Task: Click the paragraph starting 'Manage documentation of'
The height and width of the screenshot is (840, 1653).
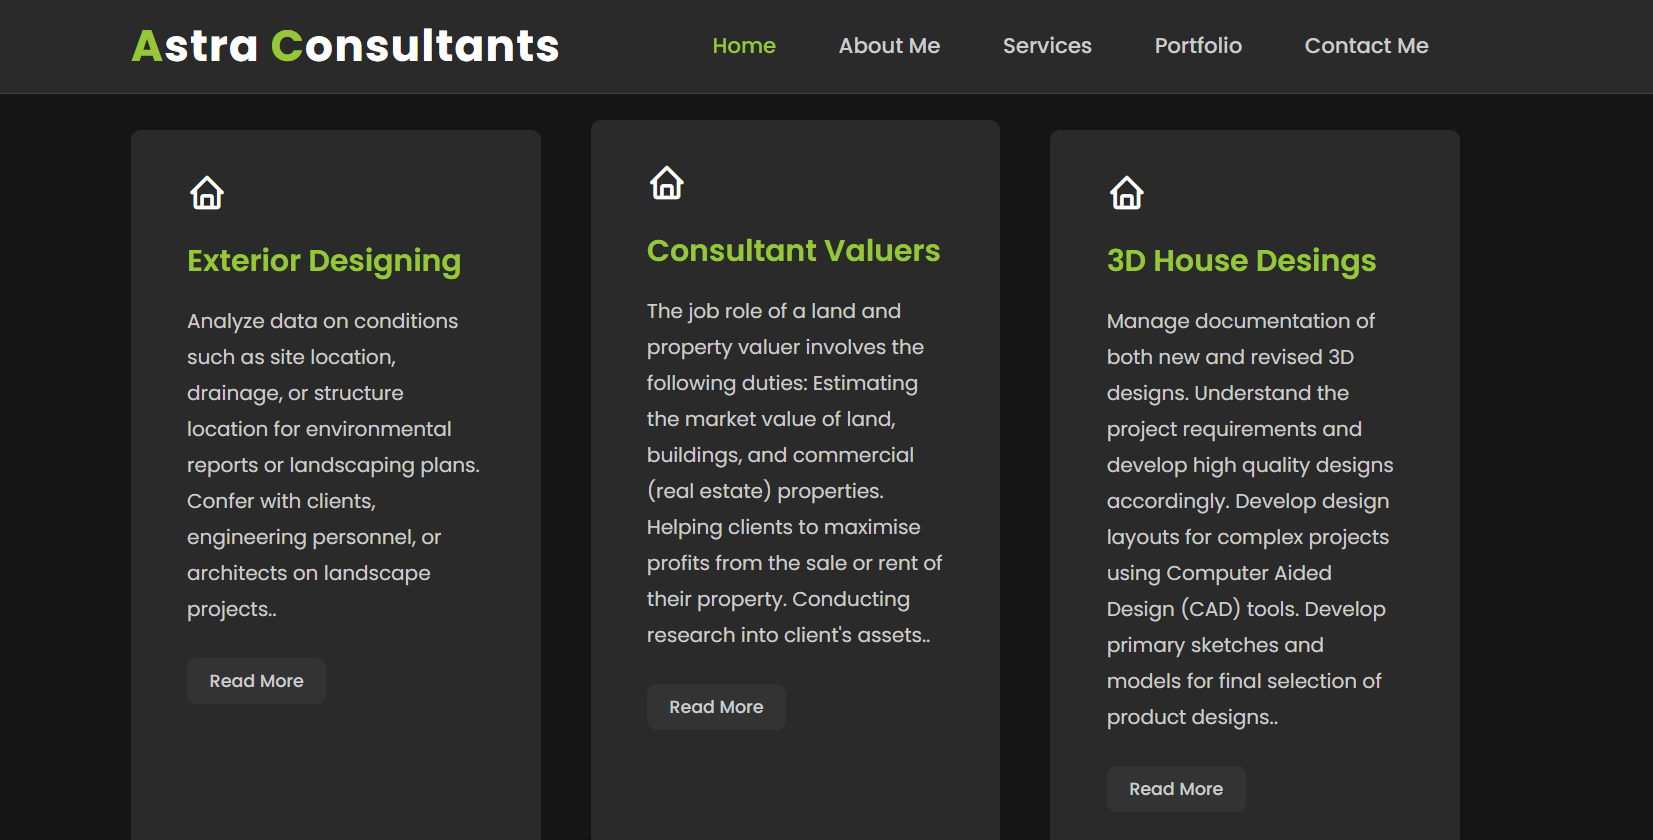Action: 1249,519
